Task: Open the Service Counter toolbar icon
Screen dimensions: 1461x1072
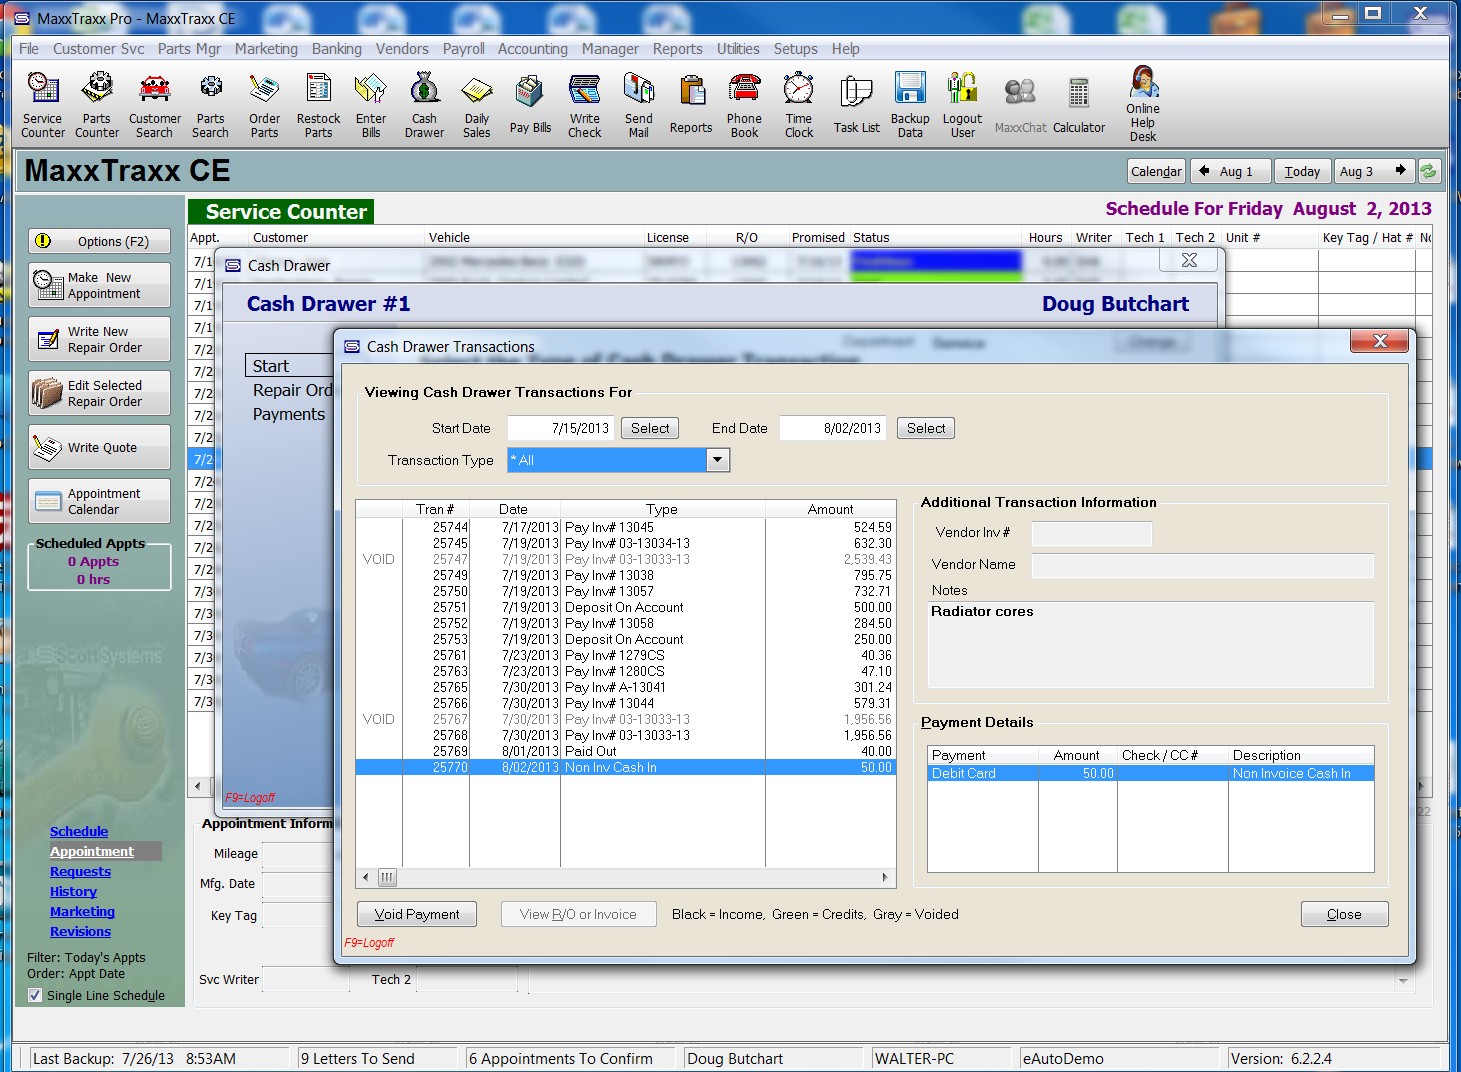Action: tap(43, 105)
